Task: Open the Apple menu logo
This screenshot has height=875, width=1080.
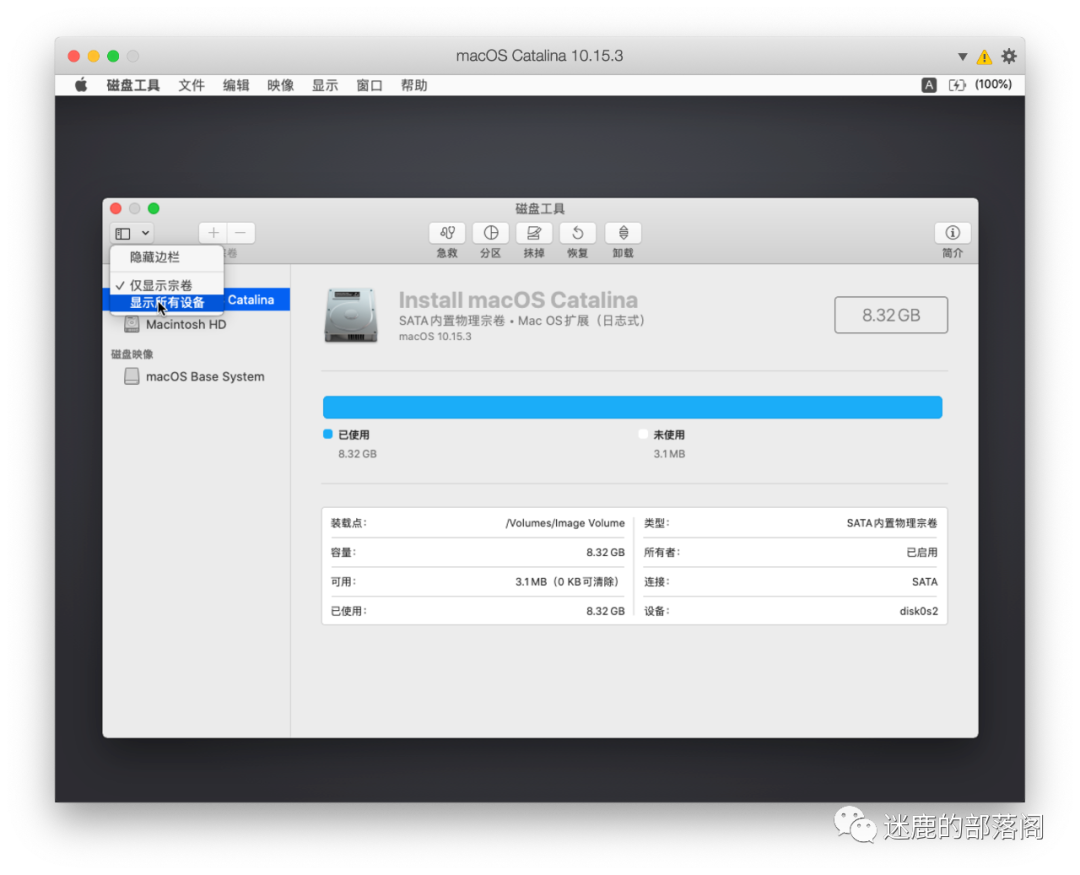Action: click(x=81, y=85)
